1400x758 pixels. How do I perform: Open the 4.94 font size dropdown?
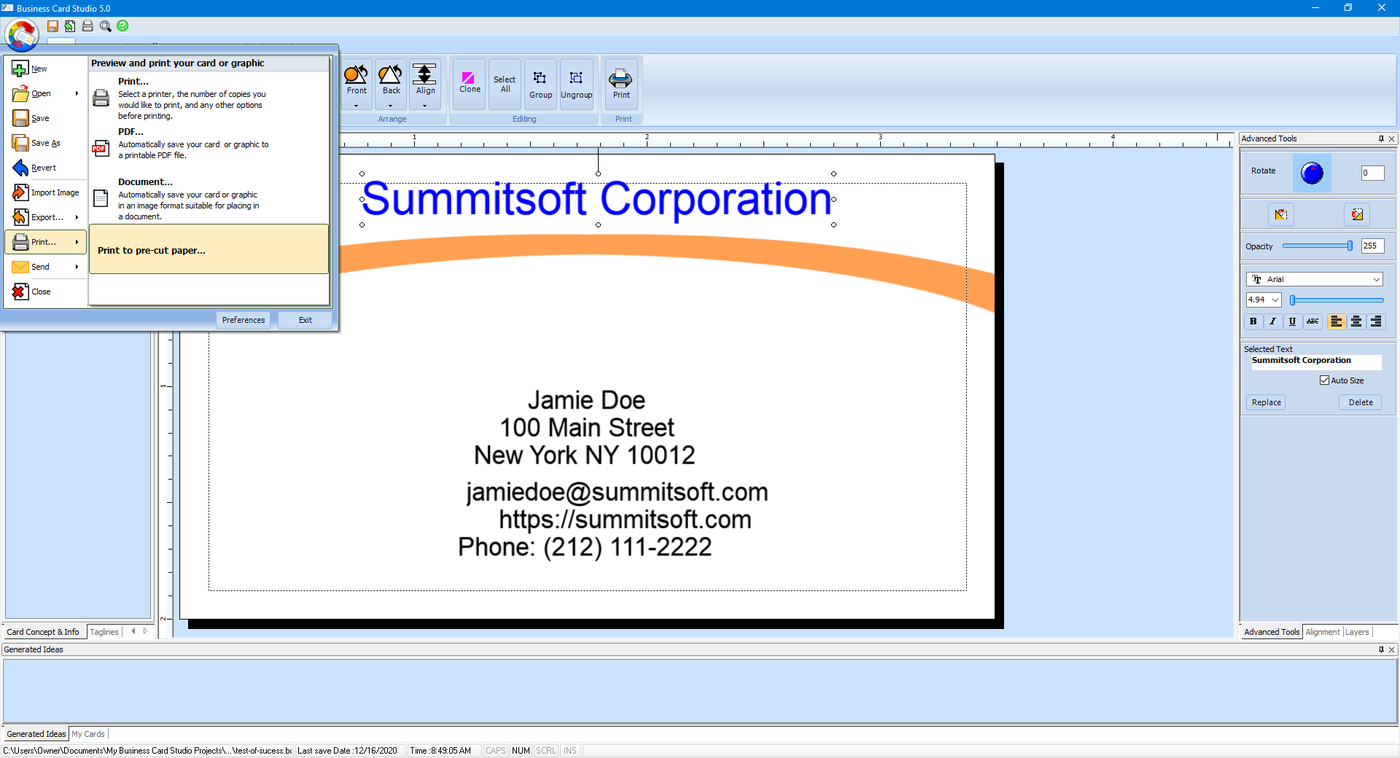(1275, 300)
